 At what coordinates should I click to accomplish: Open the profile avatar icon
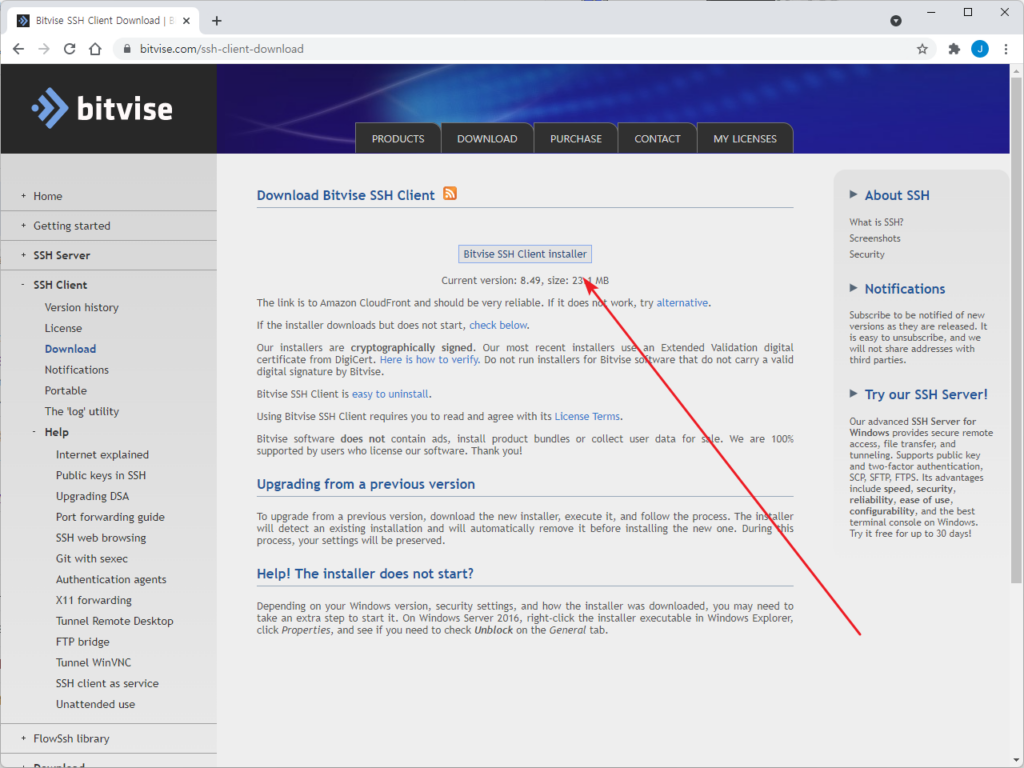pos(979,47)
